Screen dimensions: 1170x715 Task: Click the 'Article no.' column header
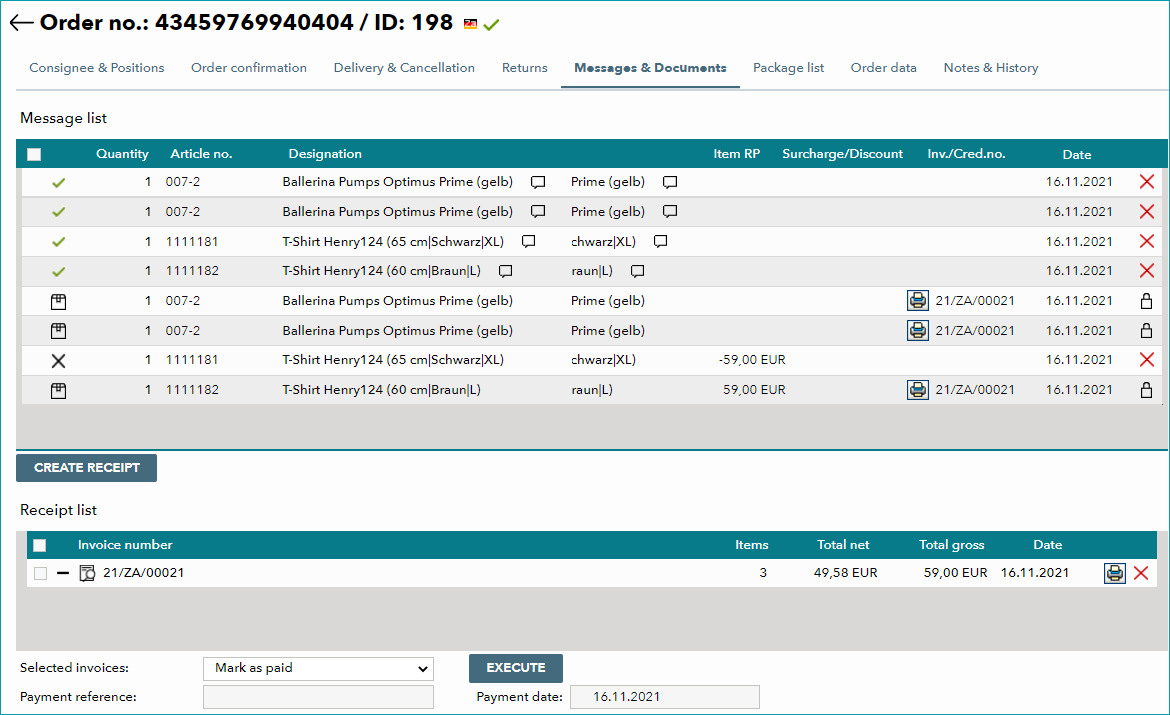click(201, 154)
